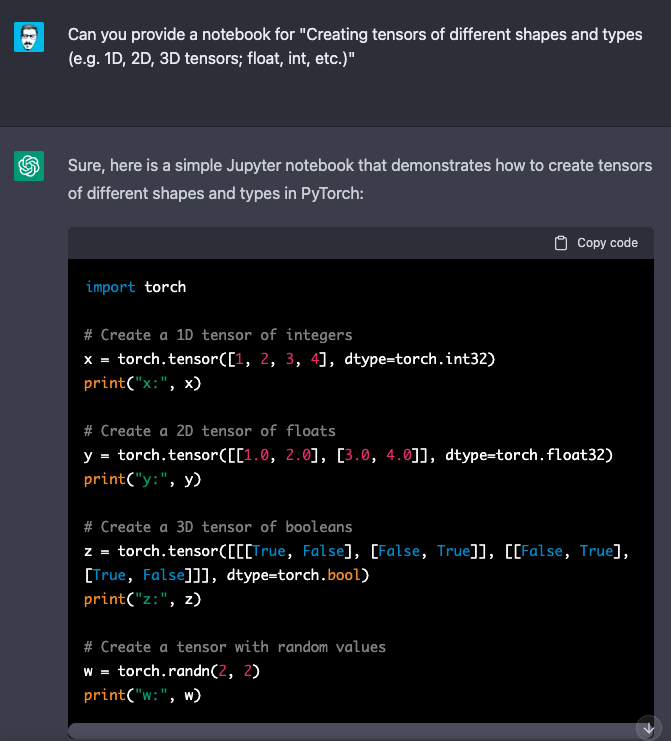Click the Copy code button label
Image resolution: width=671 pixels, height=741 pixels.
pos(607,243)
